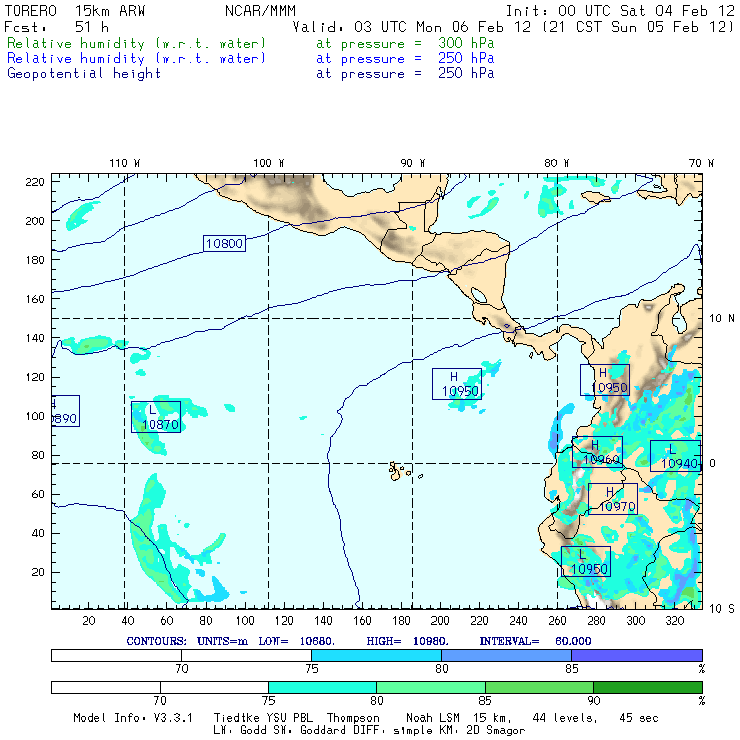Click the '10 S' latitude label
740x740 pixels.
(722, 609)
